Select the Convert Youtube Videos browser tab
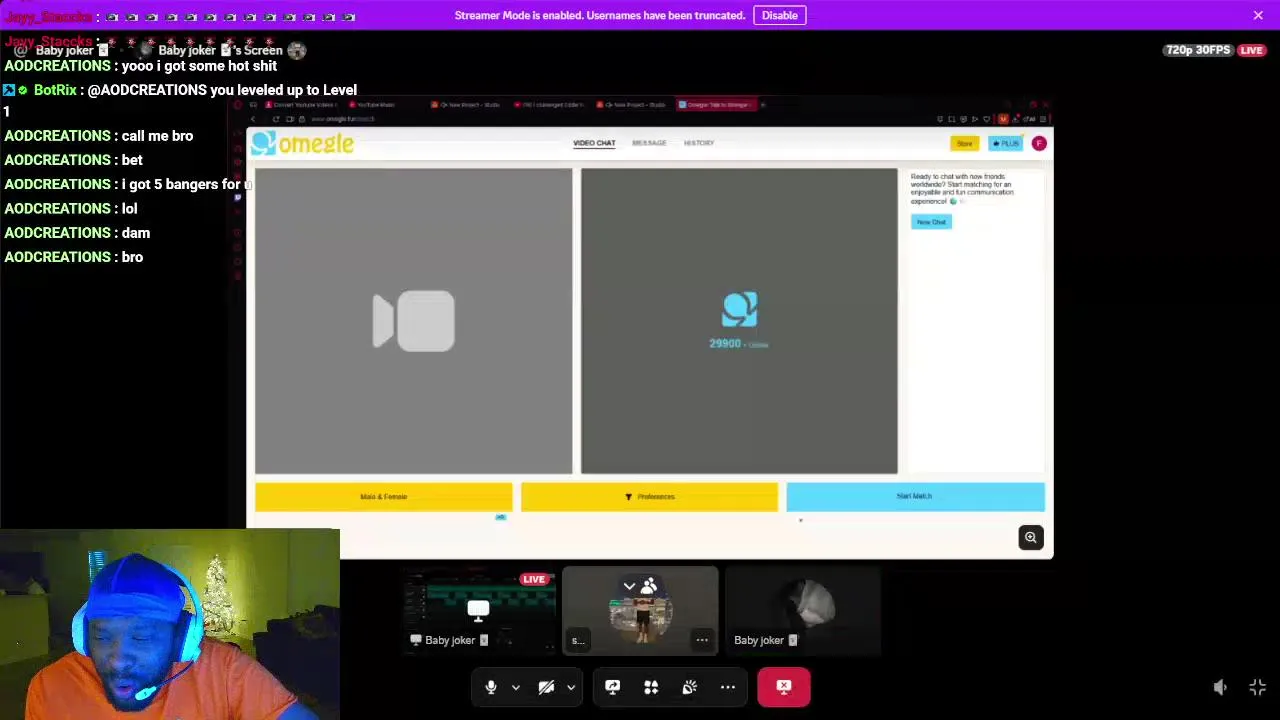The image size is (1280, 720). [x=303, y=104]
